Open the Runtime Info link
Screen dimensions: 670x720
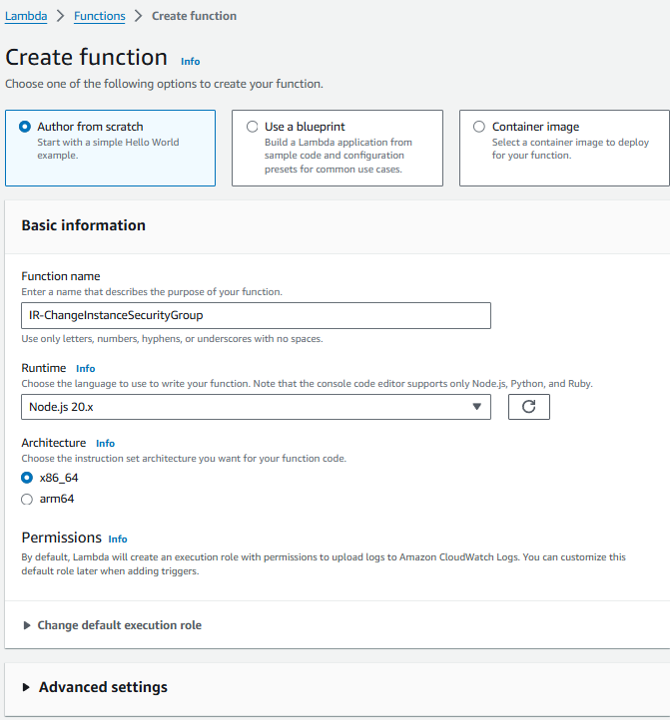click(x=85, y=369)
